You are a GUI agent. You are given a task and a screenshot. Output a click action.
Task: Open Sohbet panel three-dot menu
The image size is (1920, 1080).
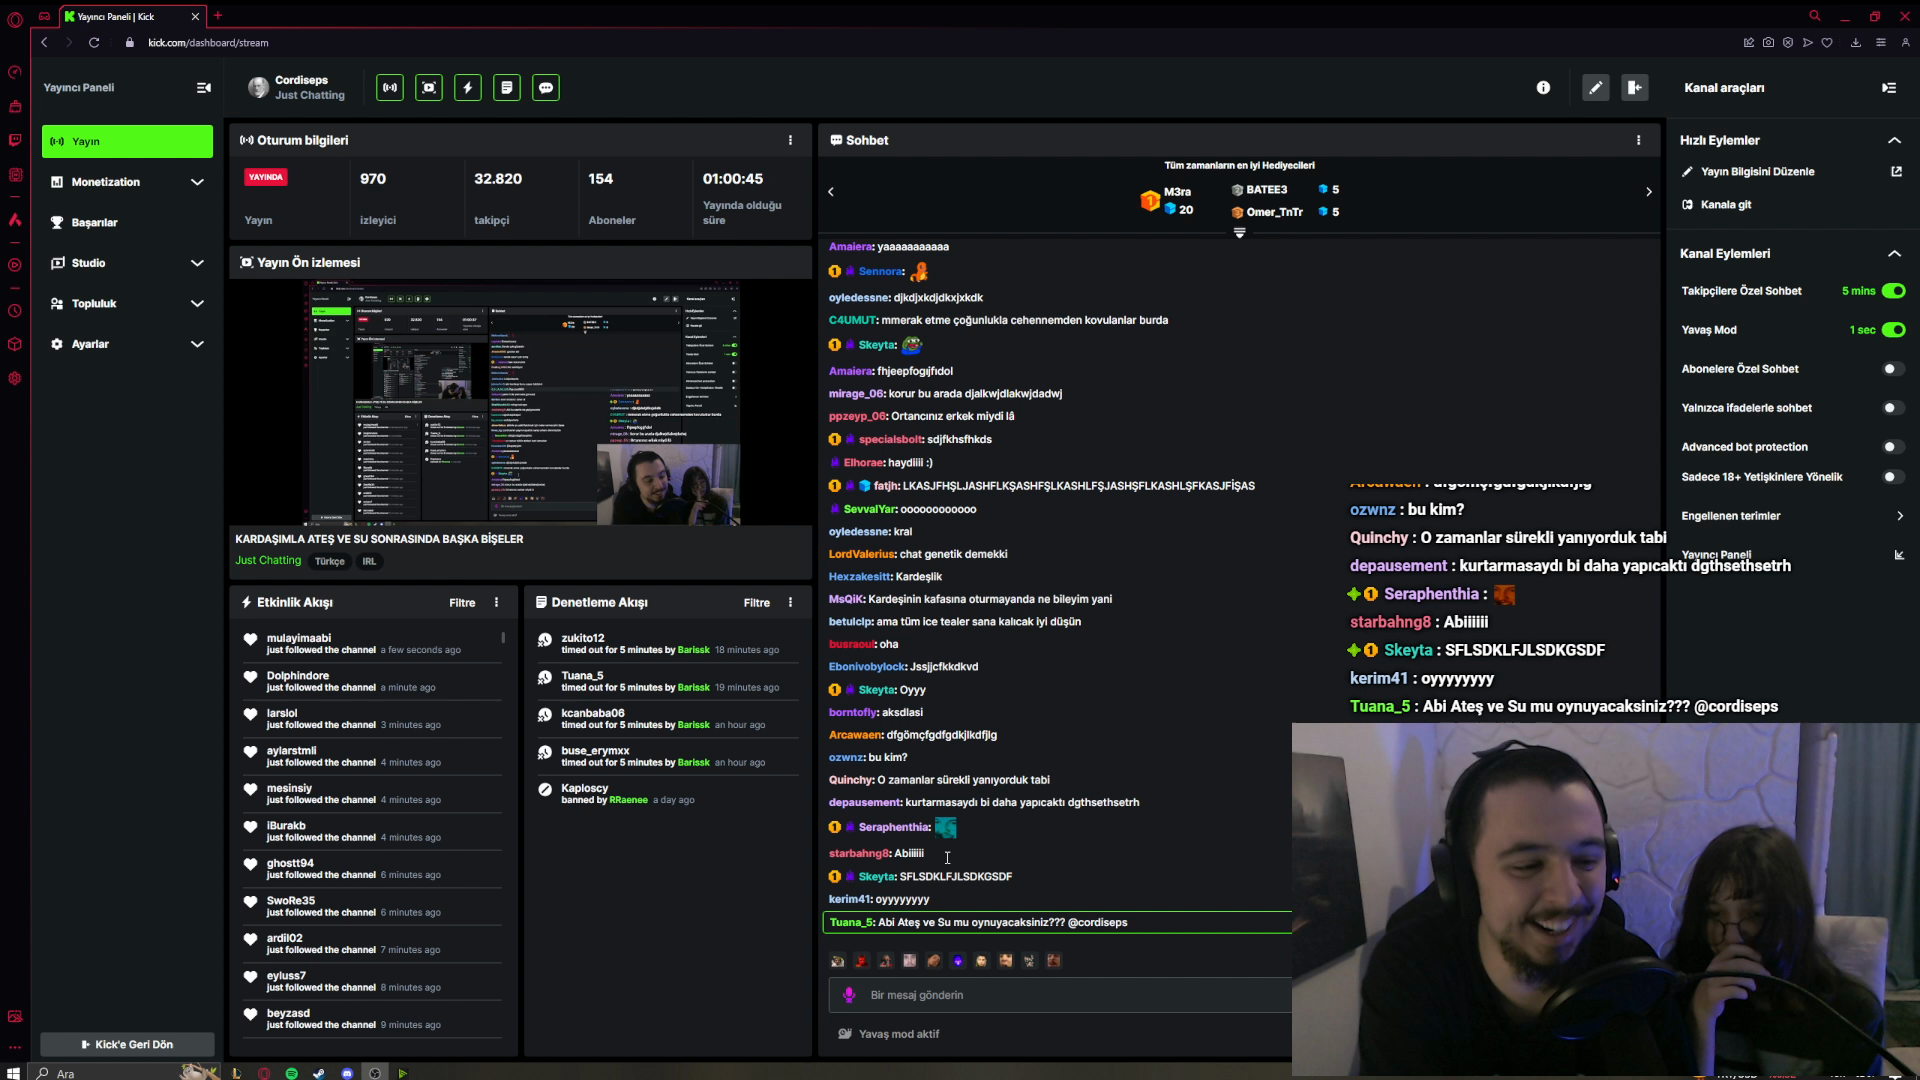pos(1638,140)
